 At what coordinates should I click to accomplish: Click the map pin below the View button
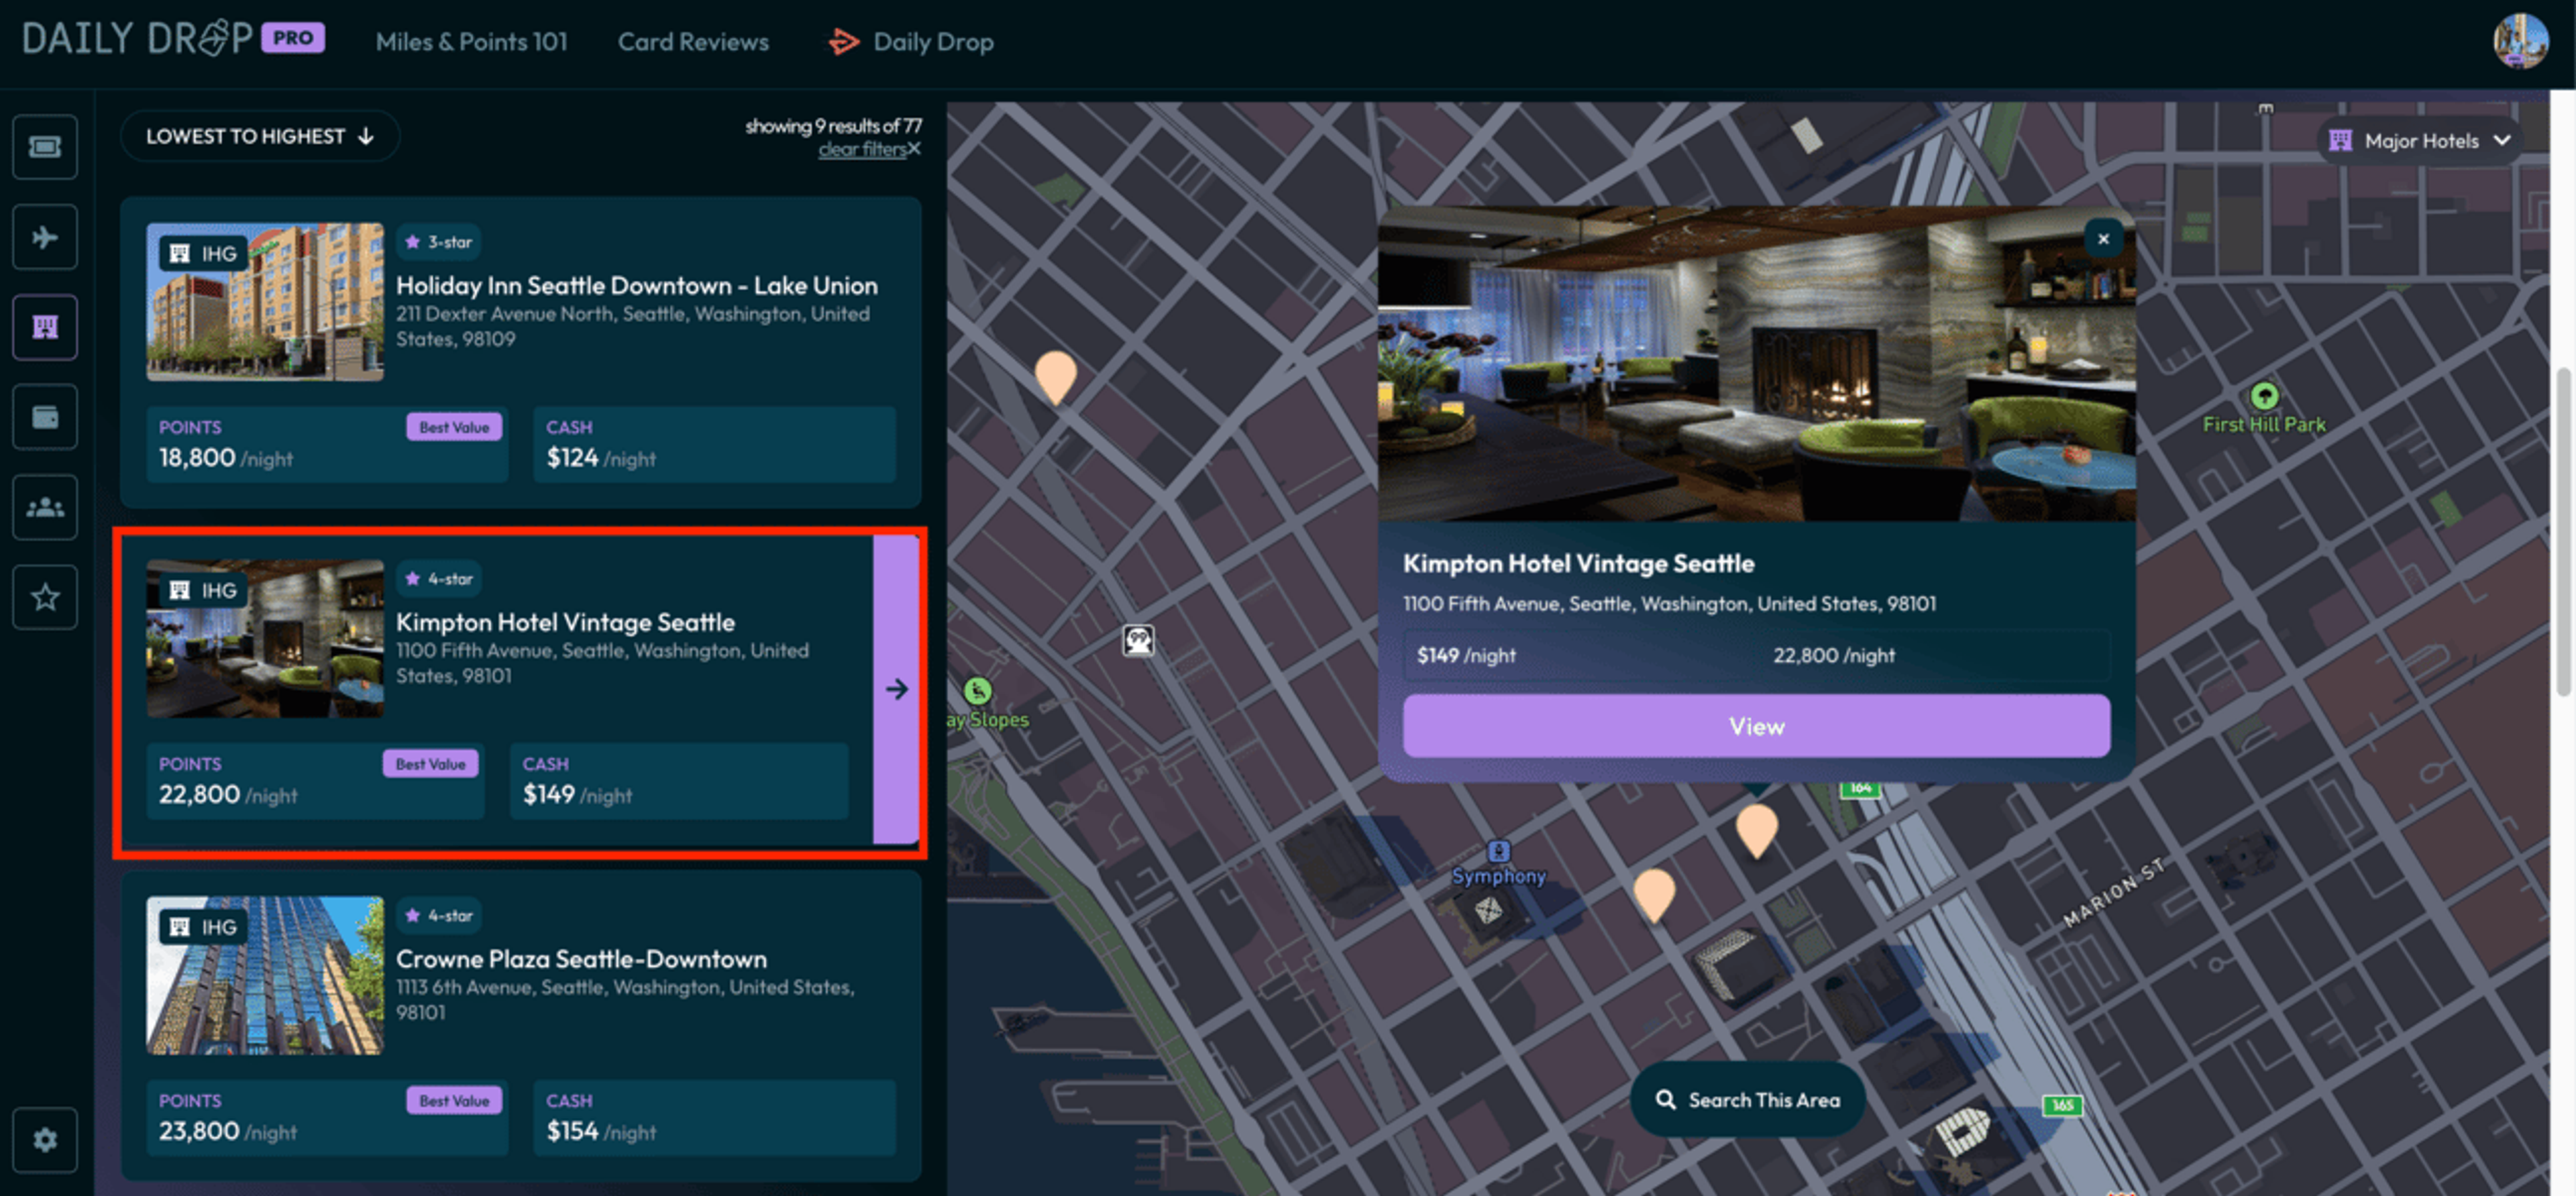(1756, 830)
